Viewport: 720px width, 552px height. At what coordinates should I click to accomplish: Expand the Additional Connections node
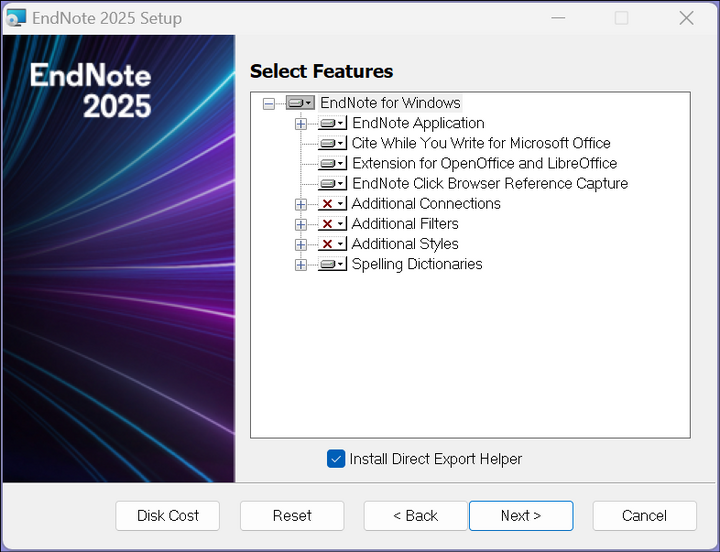(301, 204)
